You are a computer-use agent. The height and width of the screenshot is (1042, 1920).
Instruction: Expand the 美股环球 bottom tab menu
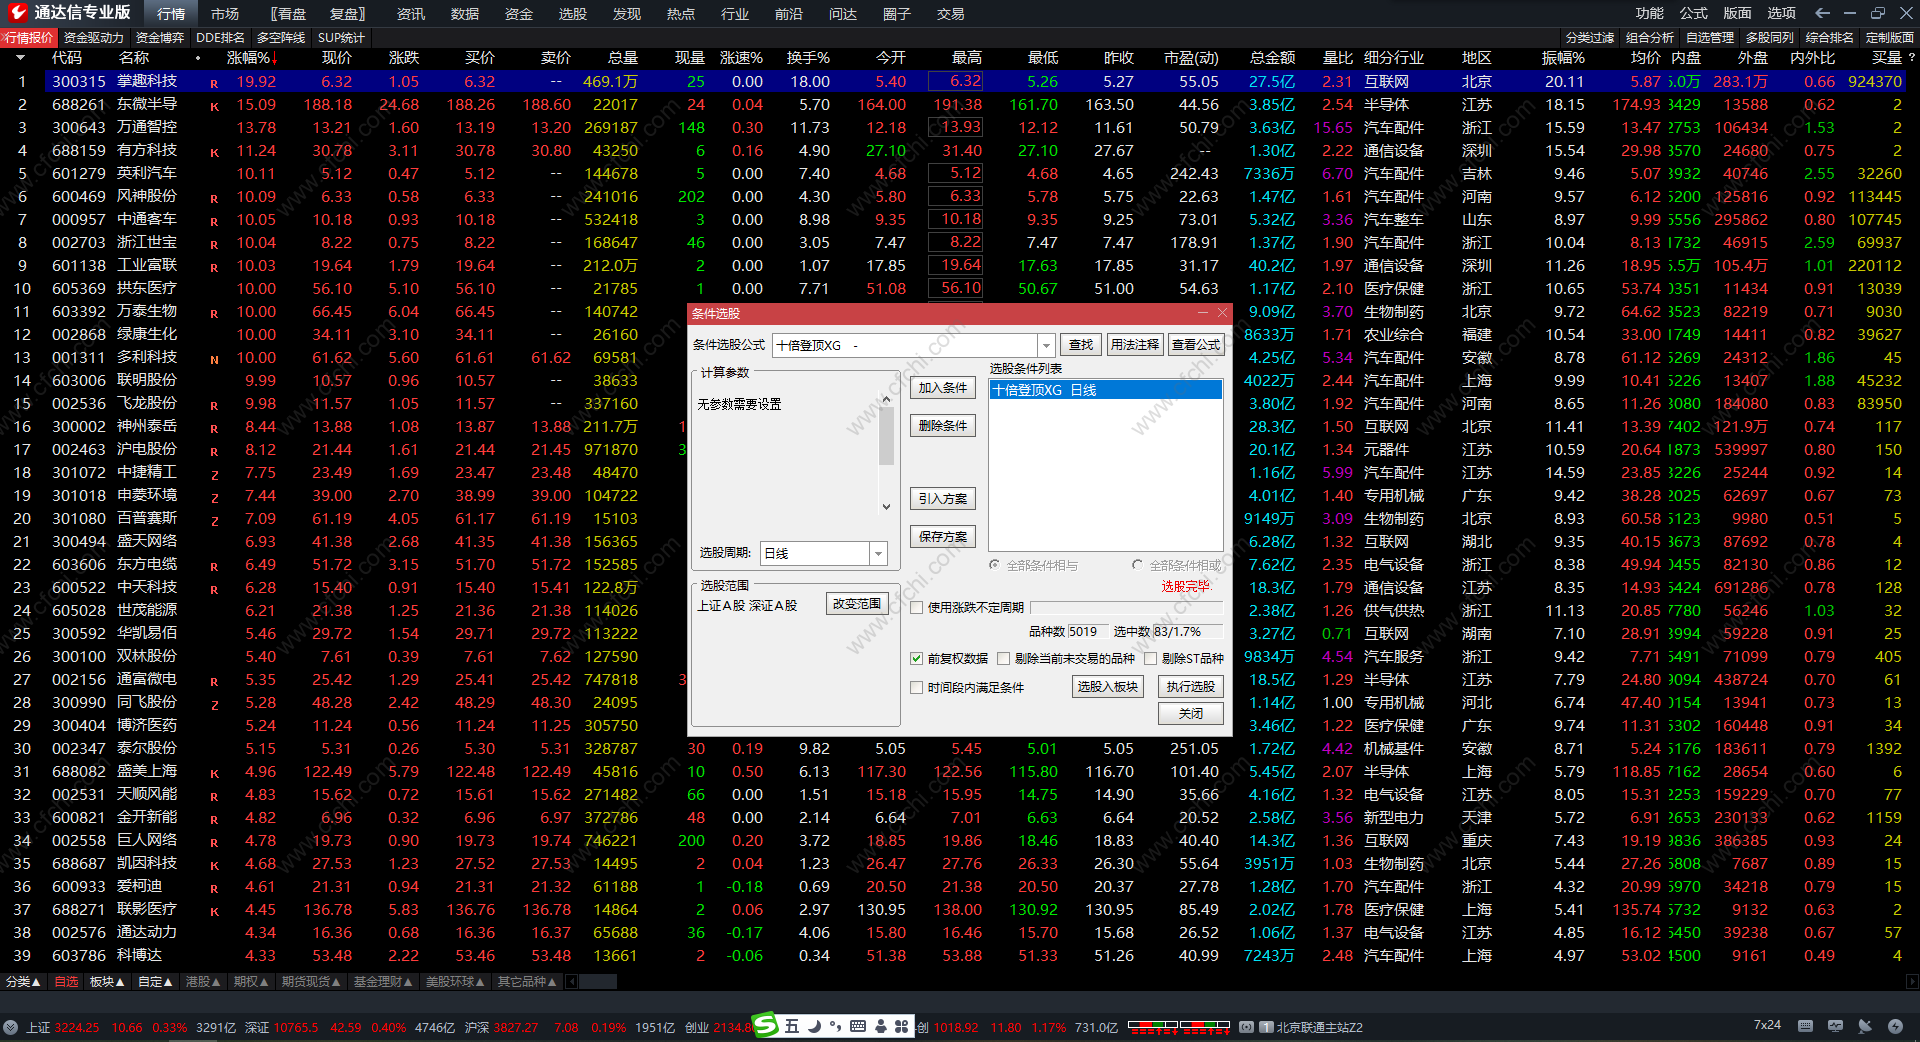point(454,982)
